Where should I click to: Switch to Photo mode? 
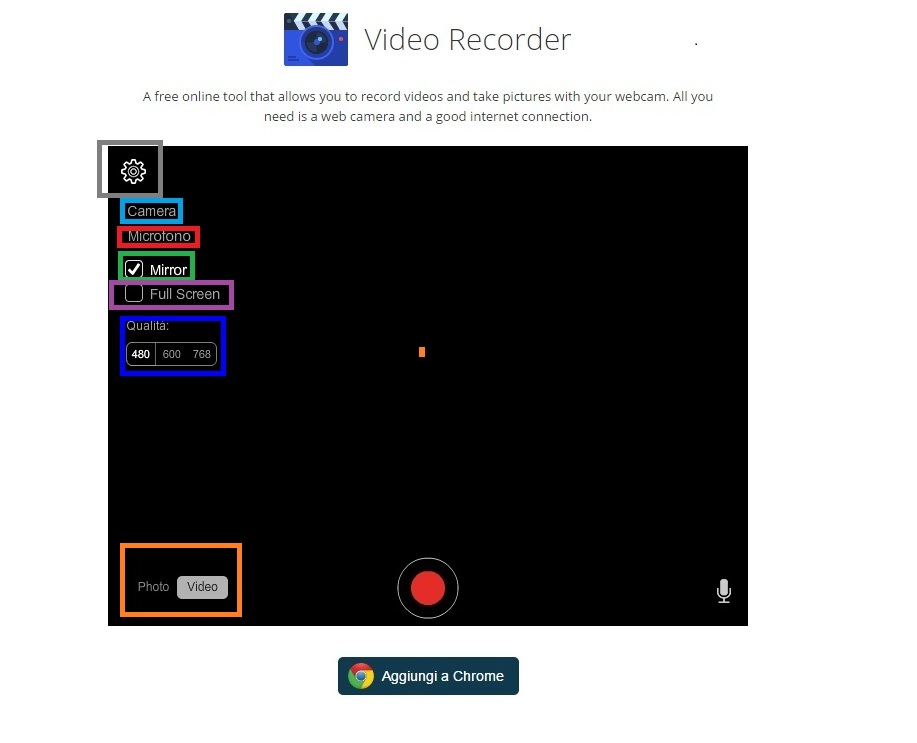[x=153, y=587]
